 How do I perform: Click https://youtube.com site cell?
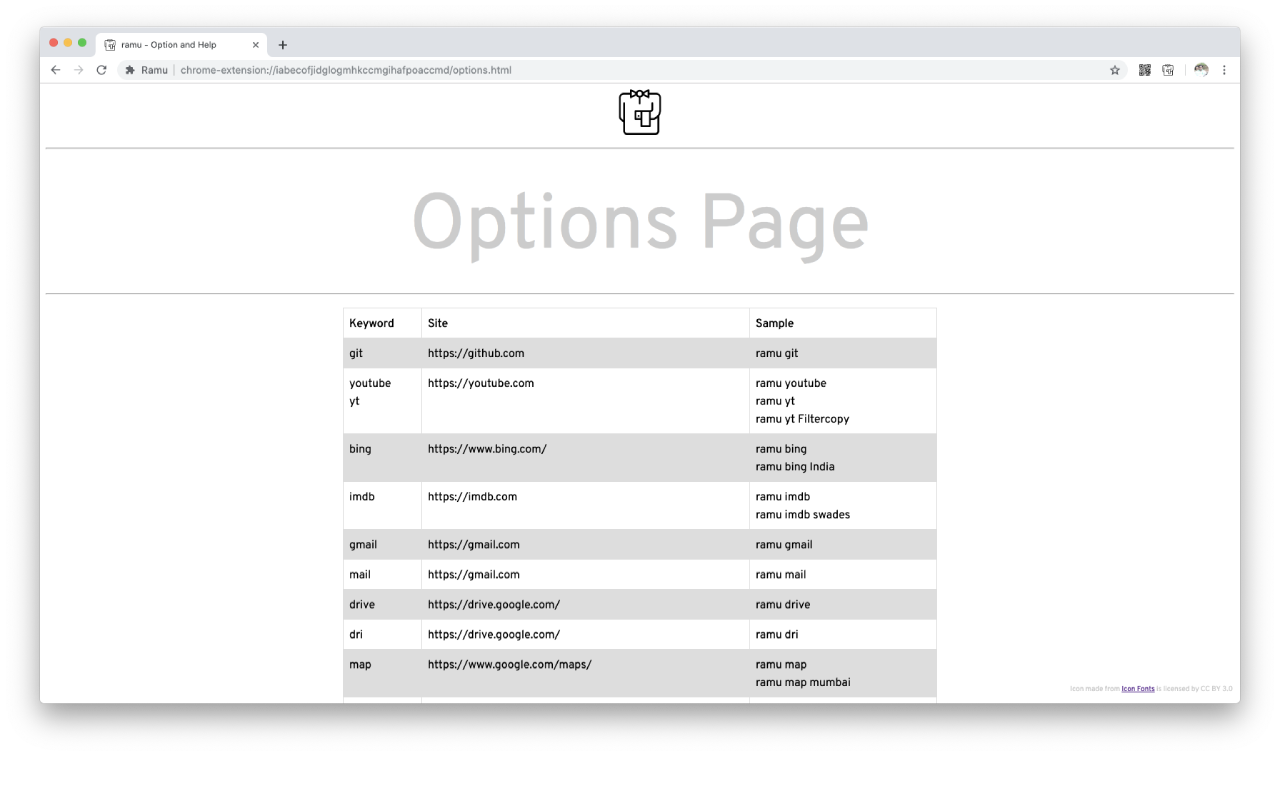[x=585, y=401]
